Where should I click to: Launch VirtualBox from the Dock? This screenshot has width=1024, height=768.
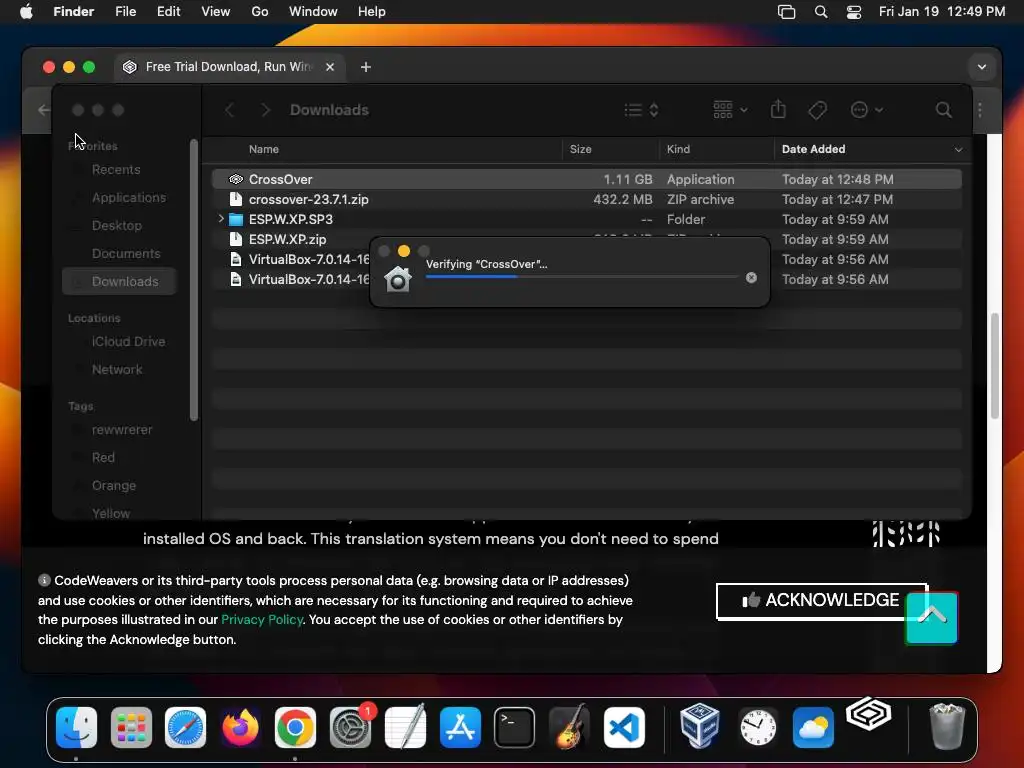point(699,726)
